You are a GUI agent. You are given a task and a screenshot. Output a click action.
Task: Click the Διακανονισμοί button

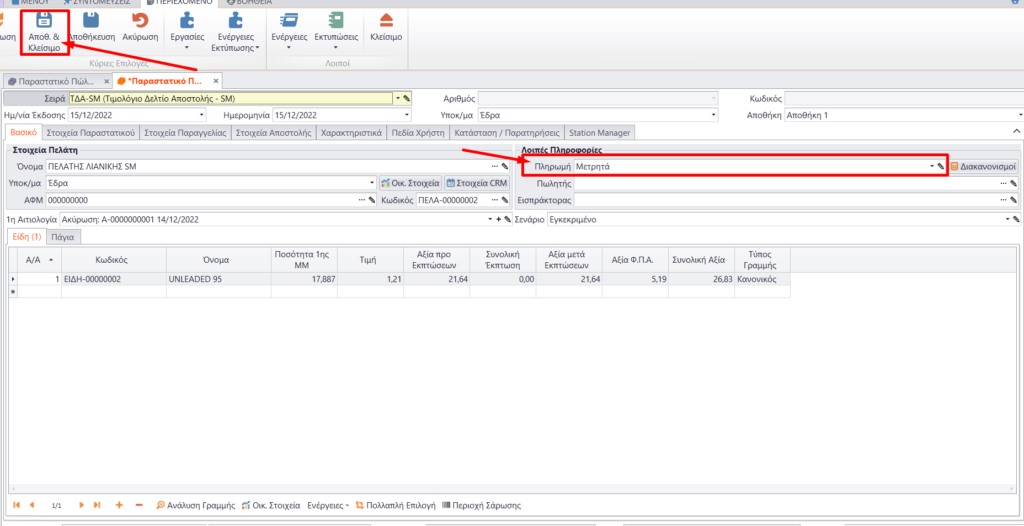(x=983, y=166)
